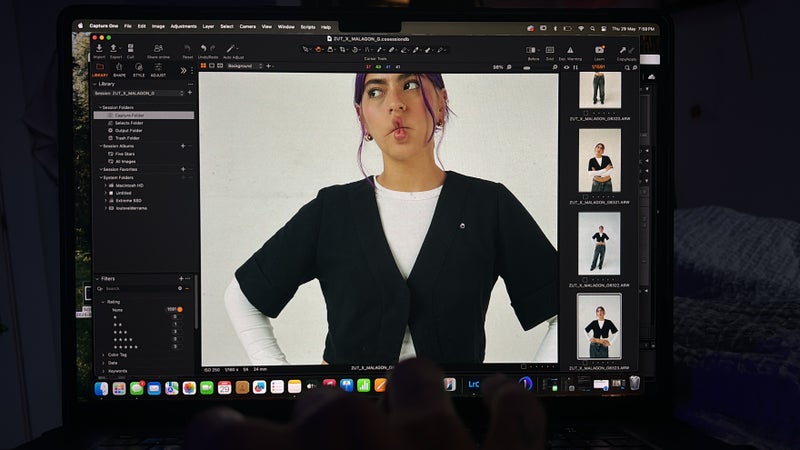Screen dimensions: 800x450
Task: Click the Learn toolbar icon
Action: click(x=599, y=50)
